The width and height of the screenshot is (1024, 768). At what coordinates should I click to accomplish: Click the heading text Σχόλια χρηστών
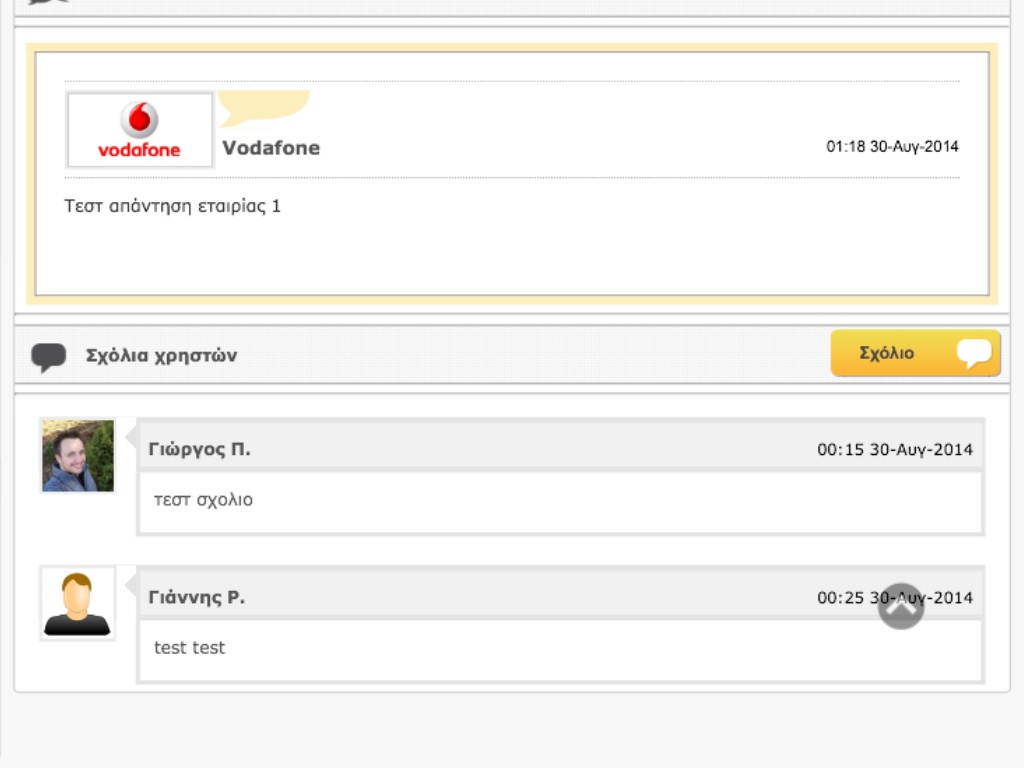click(x=161, y=356)
